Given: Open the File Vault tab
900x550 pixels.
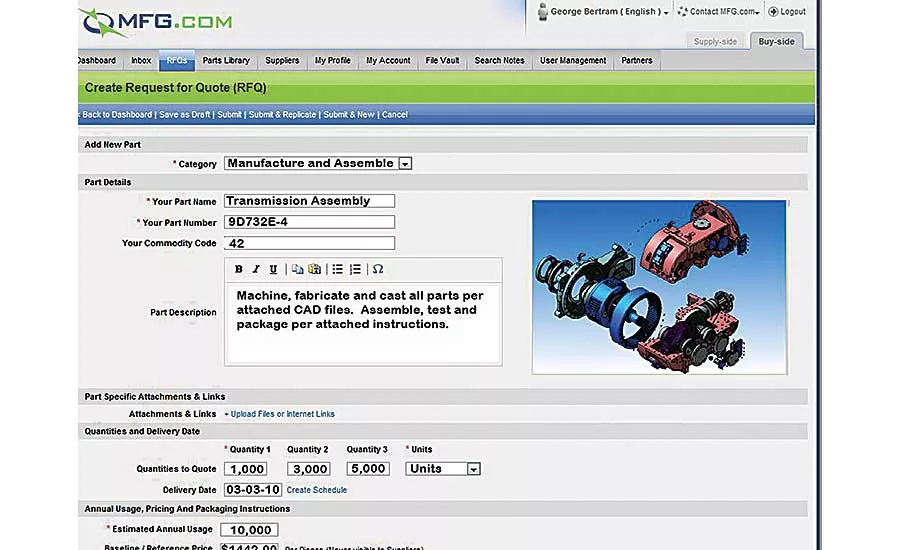Looking at the screenshot, I should [x=442, y=60].
